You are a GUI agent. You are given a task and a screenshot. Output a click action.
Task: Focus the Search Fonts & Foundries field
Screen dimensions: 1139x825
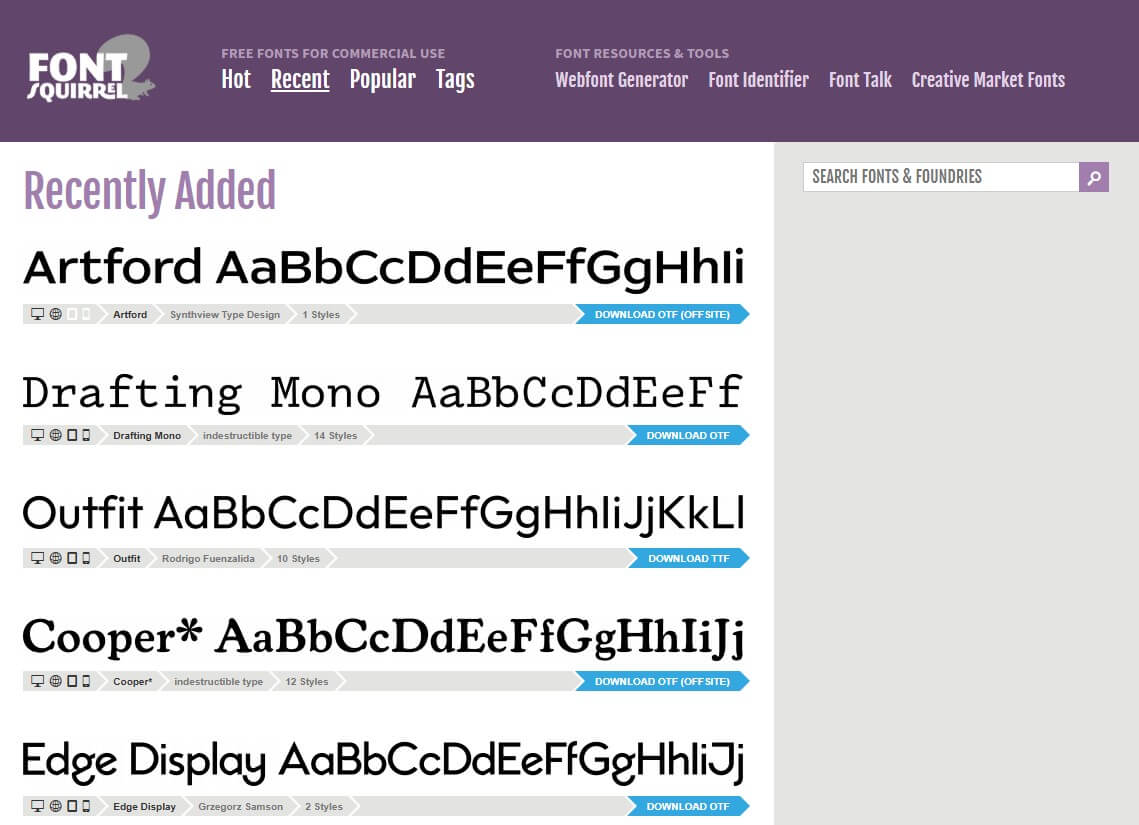[941, 177]
